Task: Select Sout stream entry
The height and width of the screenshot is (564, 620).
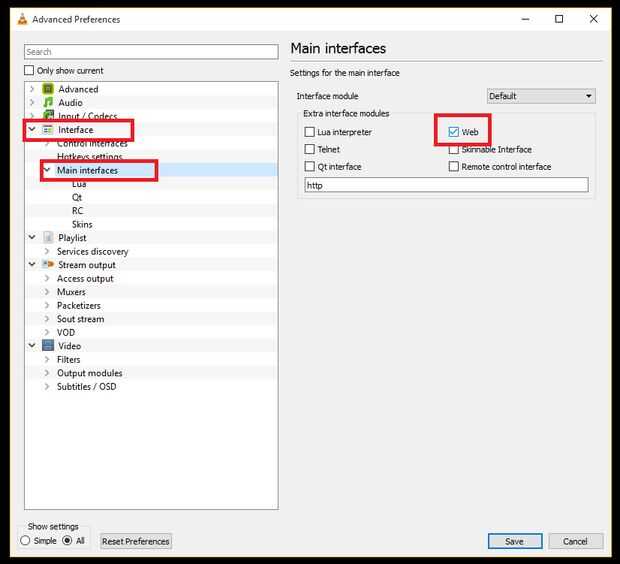Action: click(x=81, y=319)
